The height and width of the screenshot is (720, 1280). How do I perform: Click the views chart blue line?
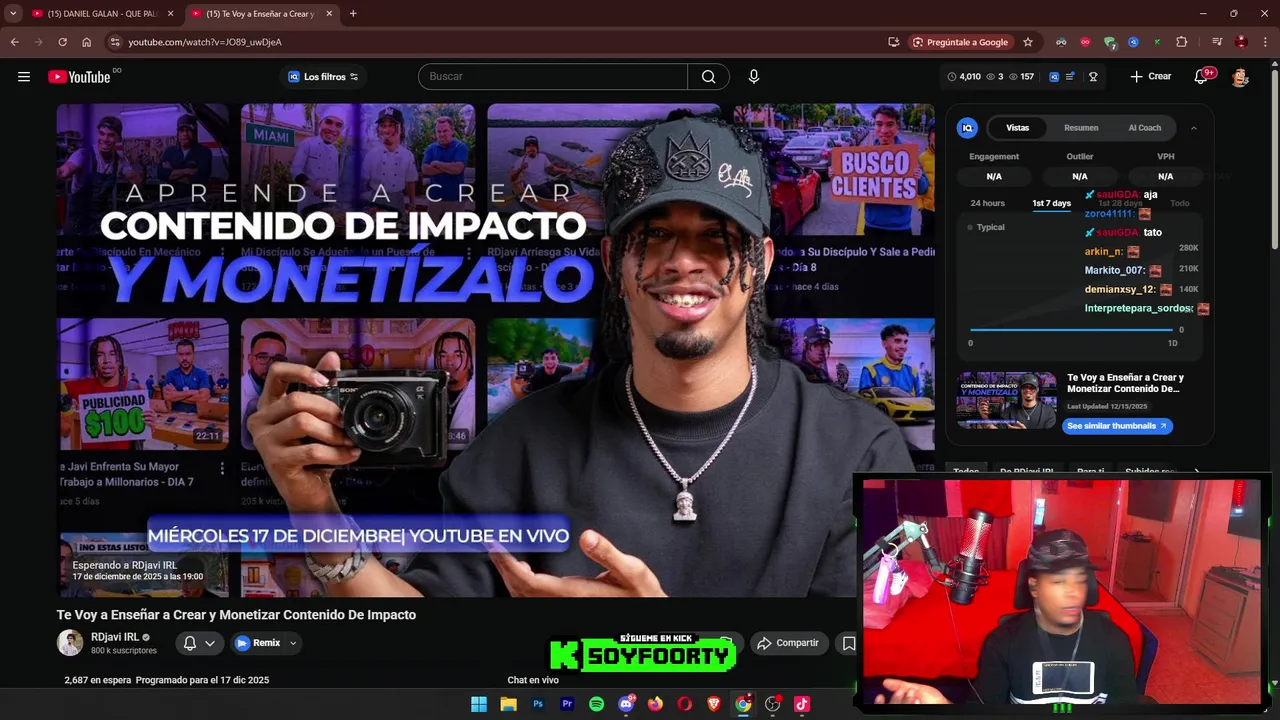coord(1073,329)
